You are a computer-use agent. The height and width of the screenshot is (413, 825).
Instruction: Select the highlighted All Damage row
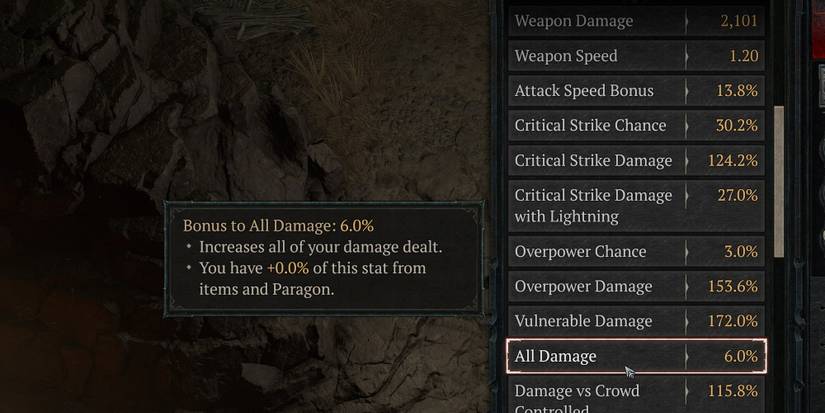pyautogui.click(x=636, y=356)
